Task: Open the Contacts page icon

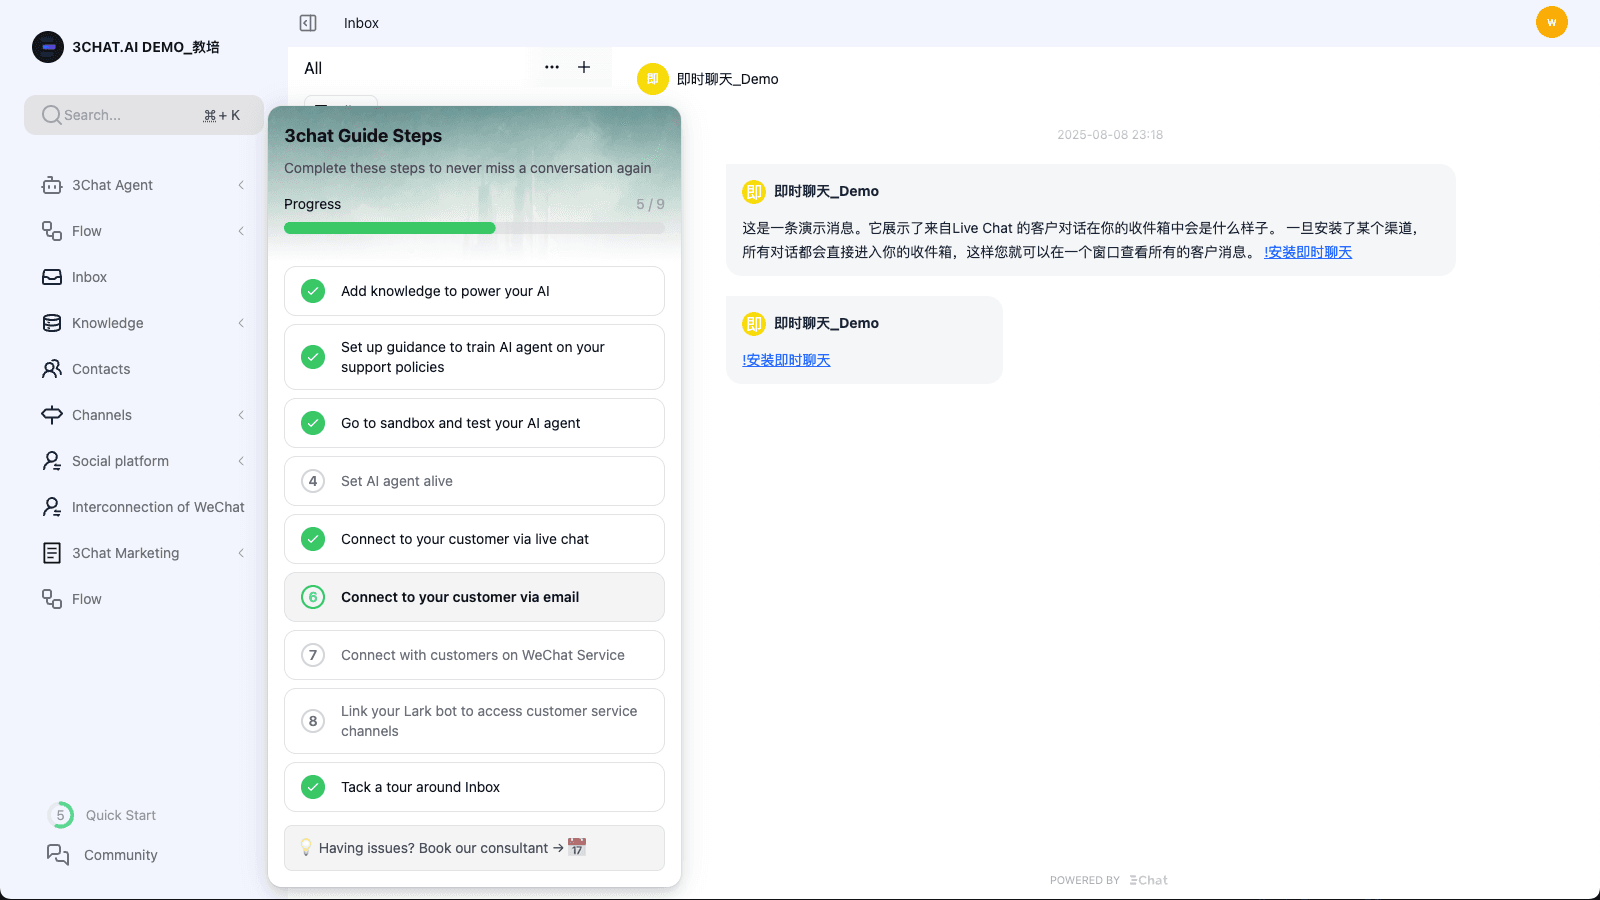Action: point(52,369)
